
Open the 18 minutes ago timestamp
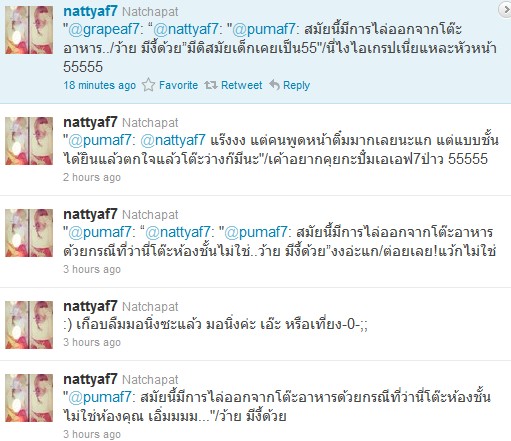tap(100, 85)
